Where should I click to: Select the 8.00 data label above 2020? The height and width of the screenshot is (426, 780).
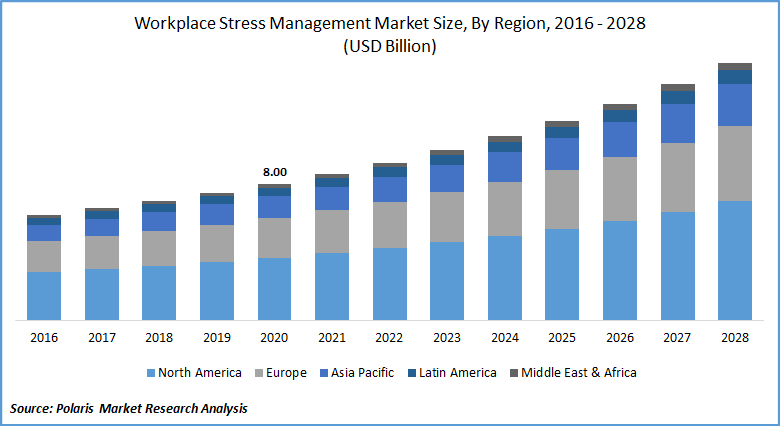click(274, 172)
